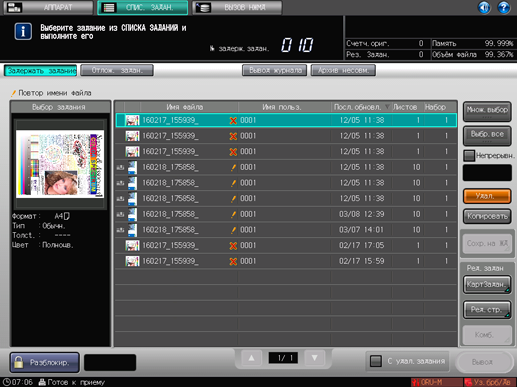Click pencil mark in 03/07 14:01 row
This screenshot has height=387, width=517.
(233, 230)
